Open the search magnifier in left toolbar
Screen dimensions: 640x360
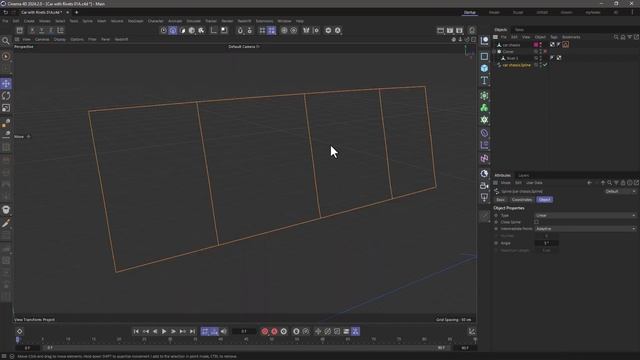(6, 41)
